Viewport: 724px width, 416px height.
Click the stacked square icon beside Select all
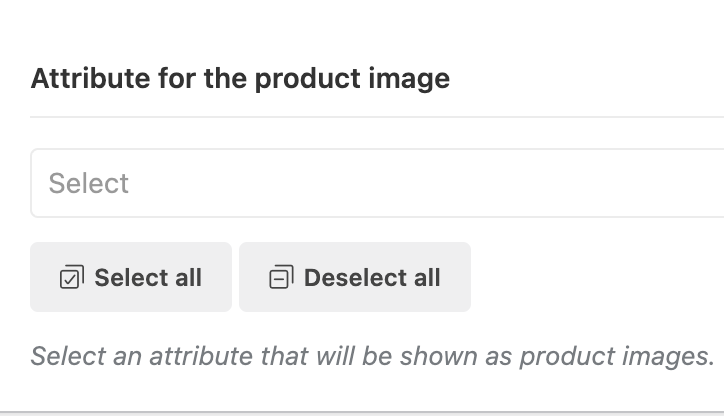71,278
